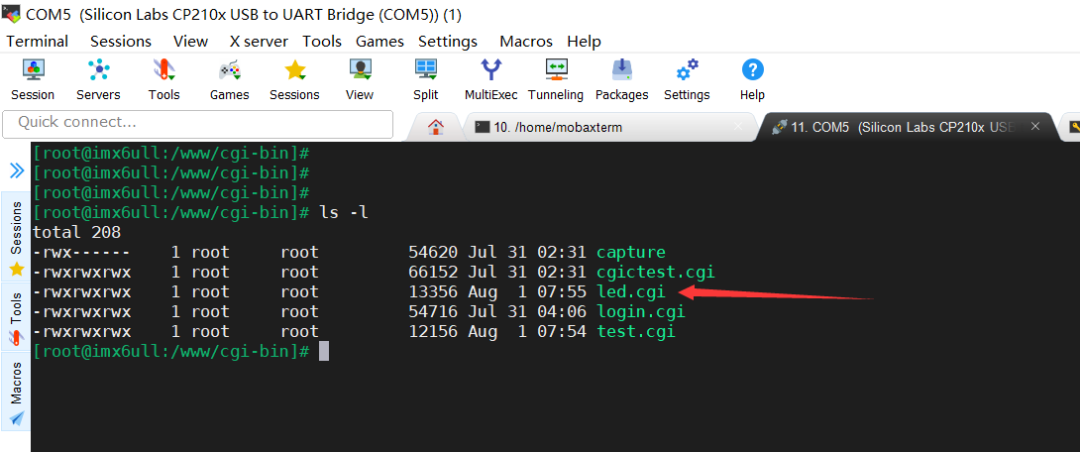Open the Games toolbar icon
This screenshot has width=1080, height=452.
[229, 71]
